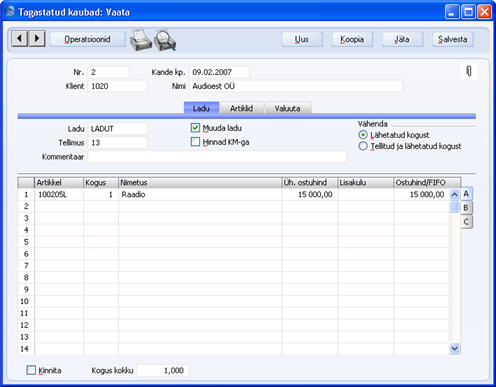The height and width of the screenshot is (387, 496).
Task: Show row flip A
Action: (466, 194)
